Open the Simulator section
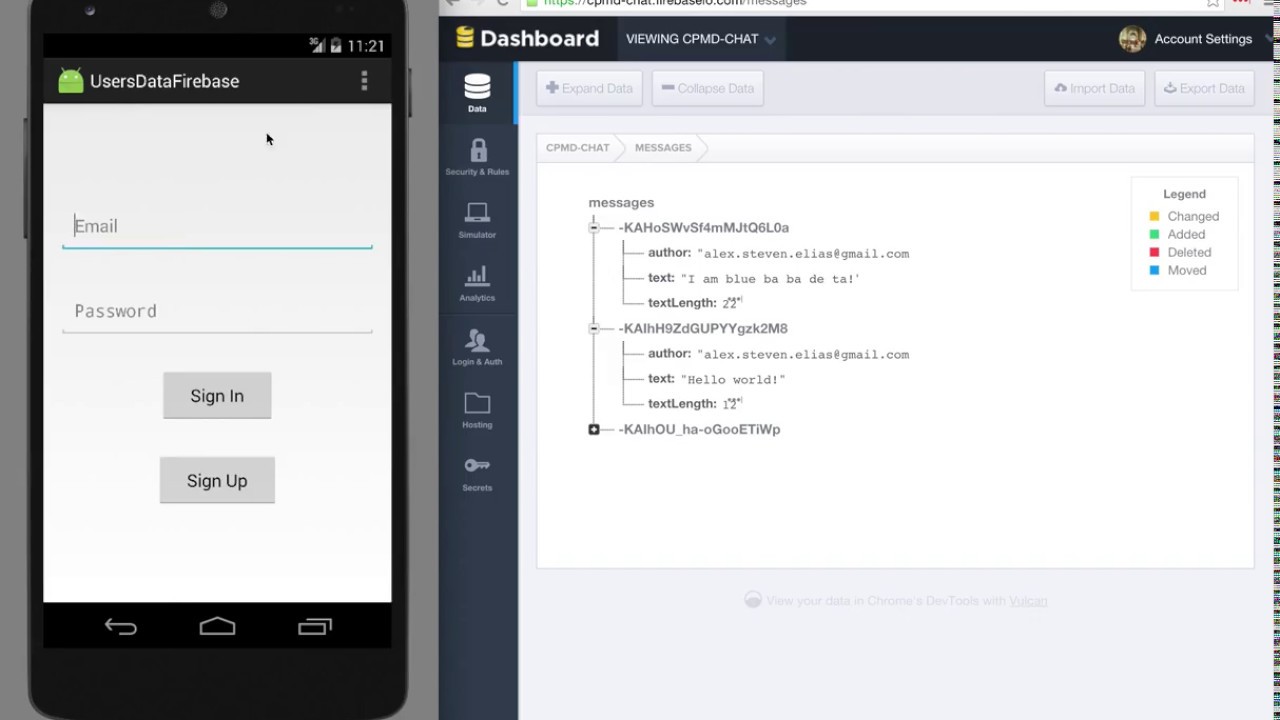 click(477, 220)
